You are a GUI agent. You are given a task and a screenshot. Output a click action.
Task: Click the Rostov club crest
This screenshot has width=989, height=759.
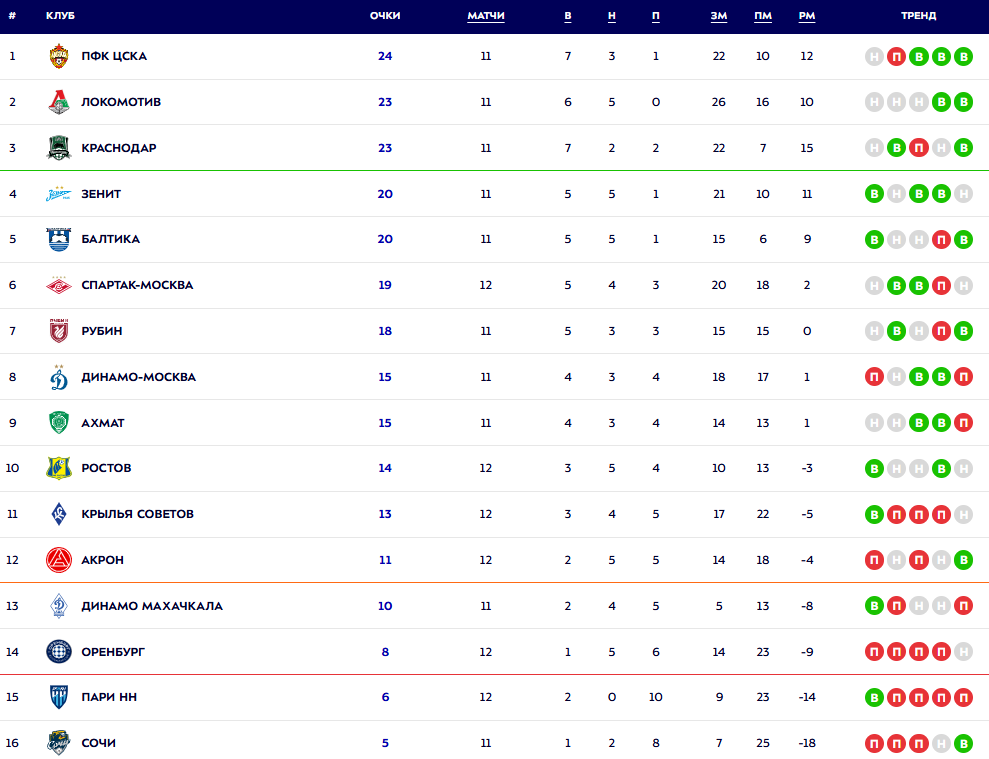[x=59, y=468]
